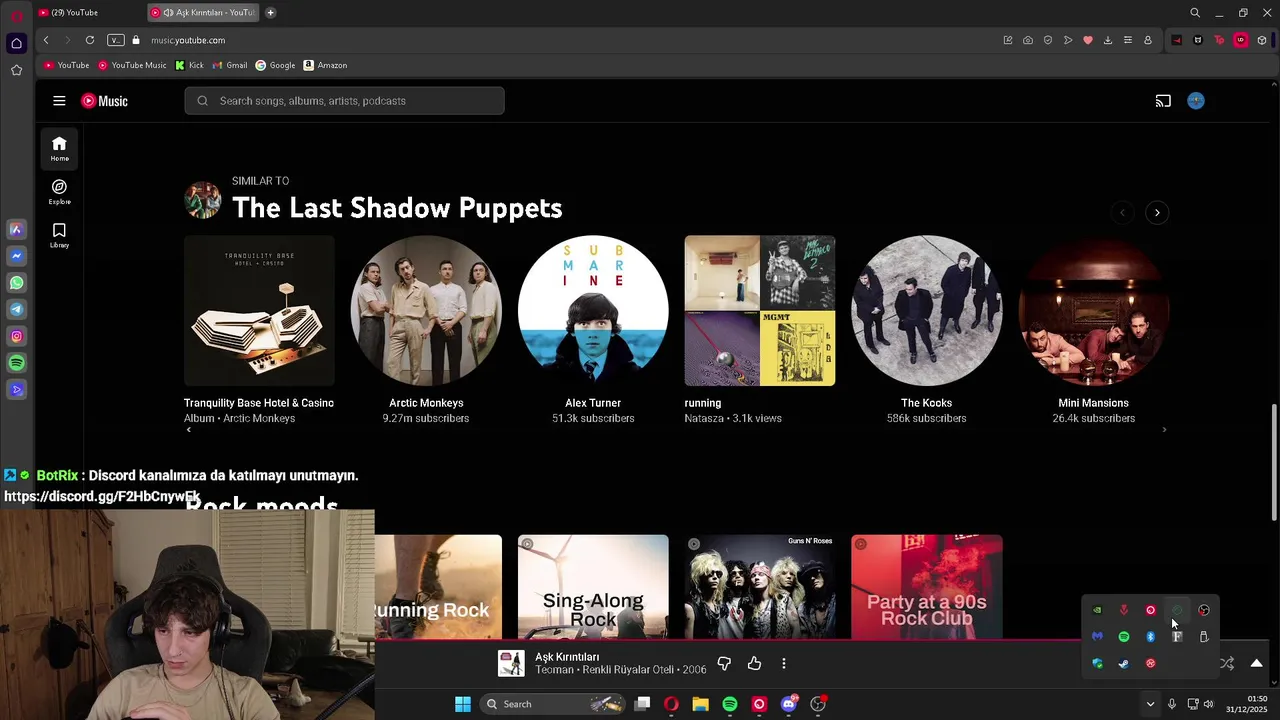This screenshot has width=1280, height=720.
Task: Collapse the hidden tray icons chevron
Action: (1150, 704)
